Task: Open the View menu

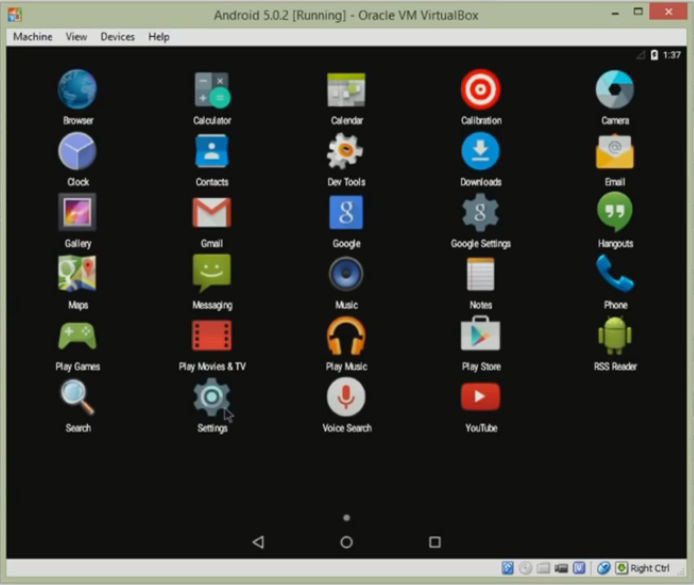Action: pos(77,37)
